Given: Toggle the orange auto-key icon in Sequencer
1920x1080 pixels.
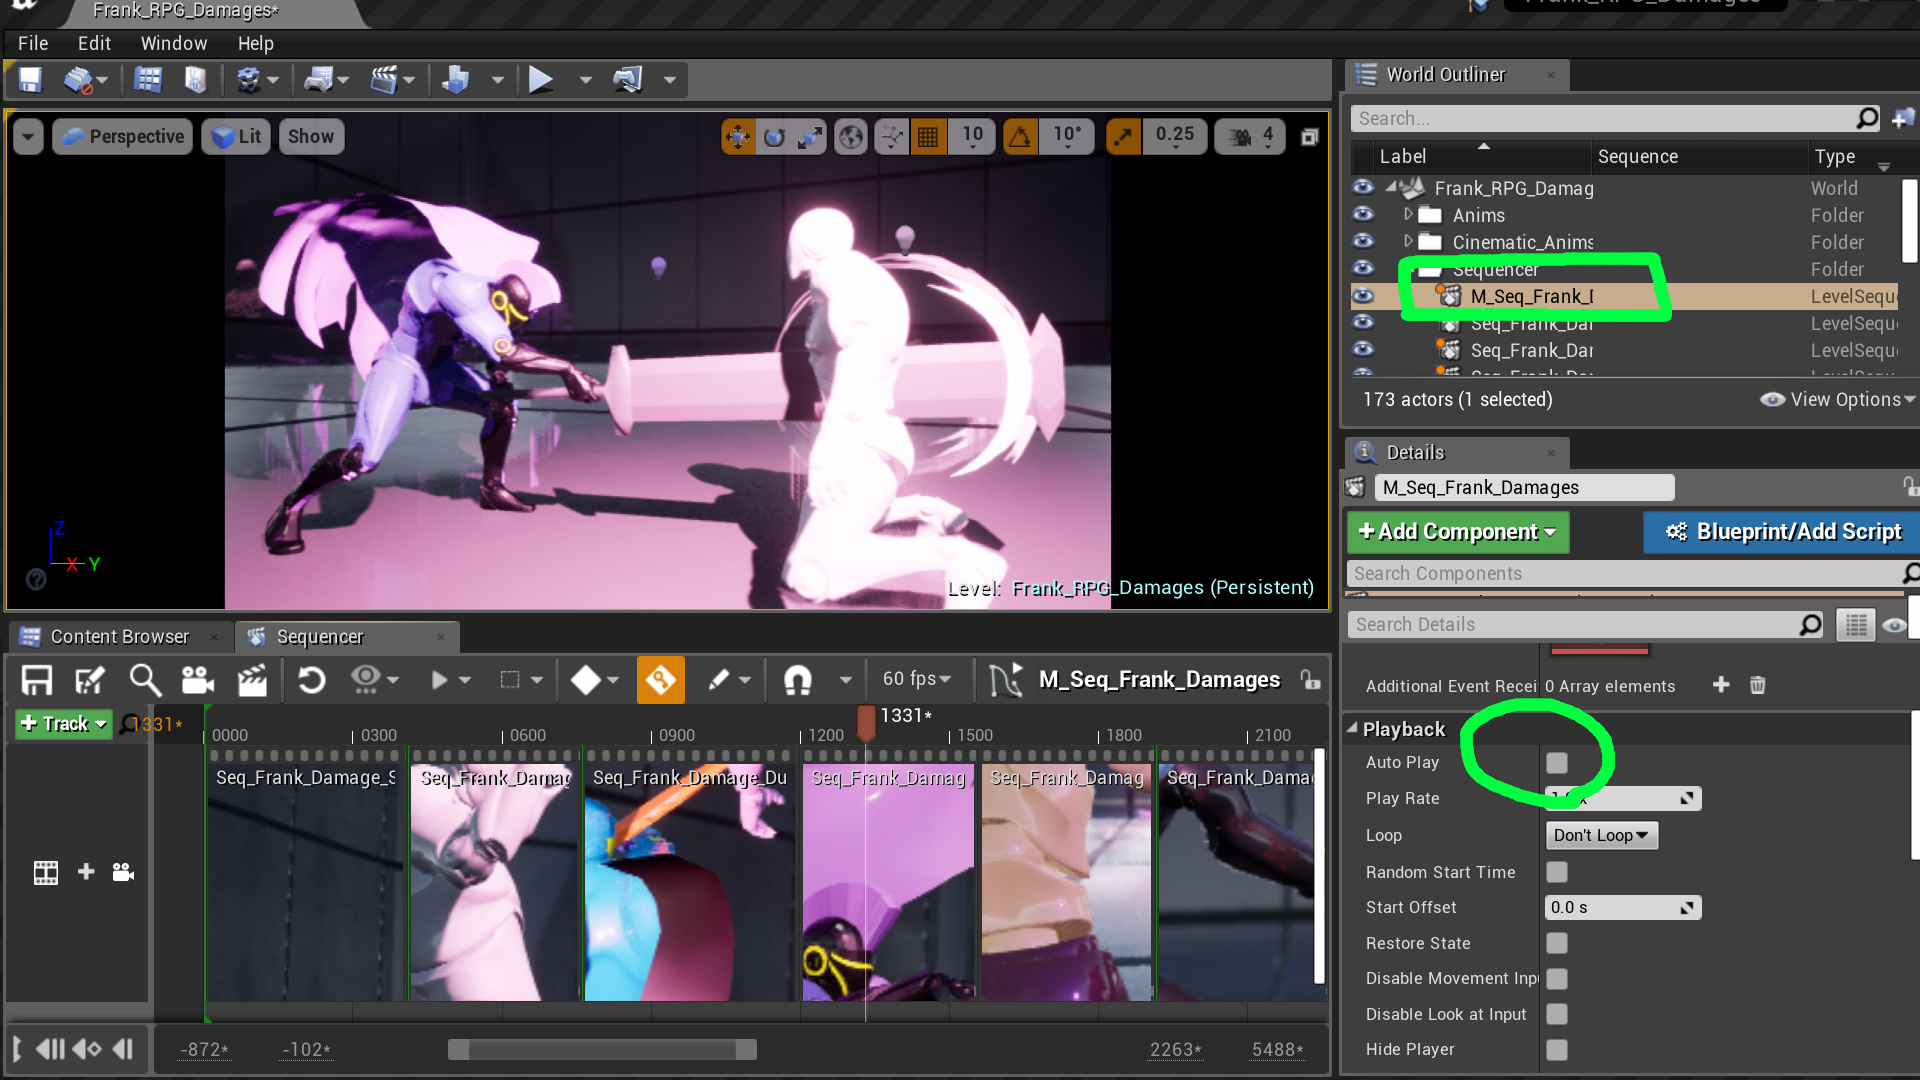Looking at the screenshot, I should 660,681.
